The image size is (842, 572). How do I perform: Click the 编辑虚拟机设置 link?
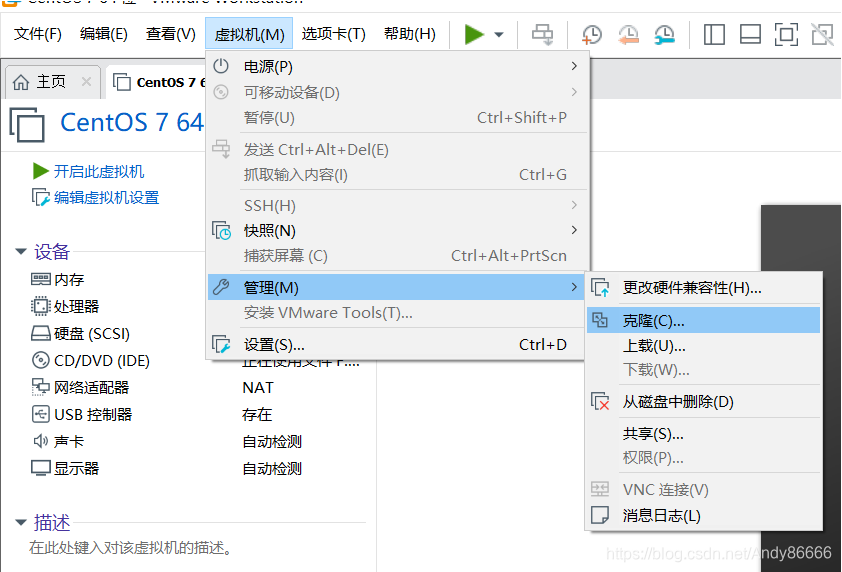[106, 198]
